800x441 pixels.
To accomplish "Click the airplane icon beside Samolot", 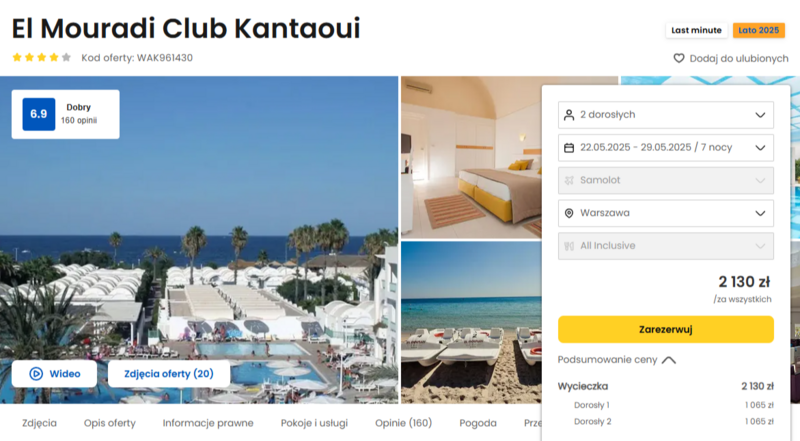I will [569, 180].
